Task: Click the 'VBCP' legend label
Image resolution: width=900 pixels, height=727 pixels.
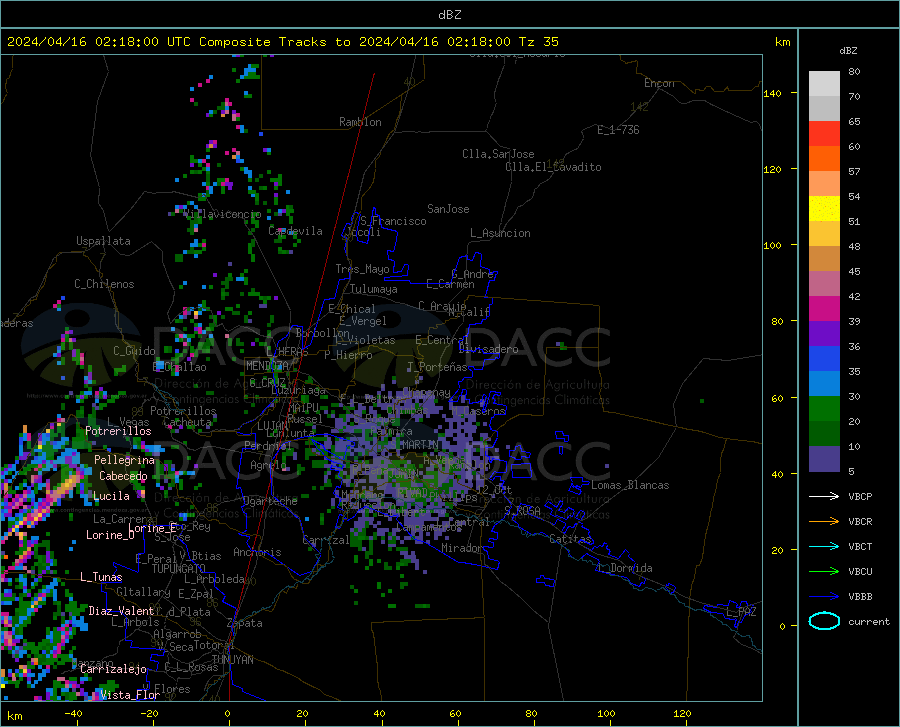Action: click(x=860, y=496)
